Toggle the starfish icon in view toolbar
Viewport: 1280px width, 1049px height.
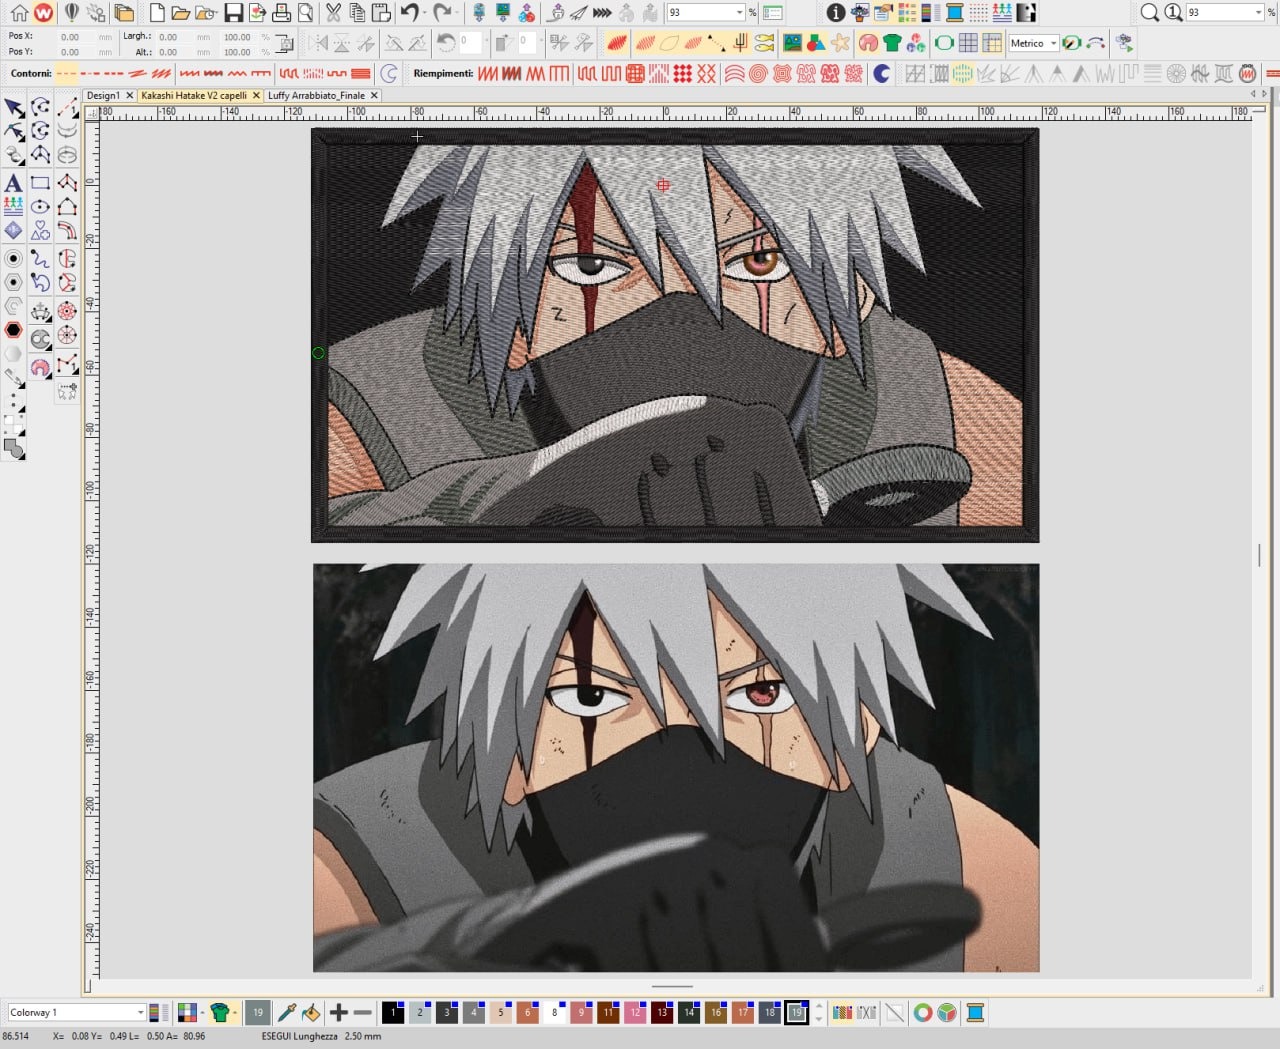pos(840,43)
